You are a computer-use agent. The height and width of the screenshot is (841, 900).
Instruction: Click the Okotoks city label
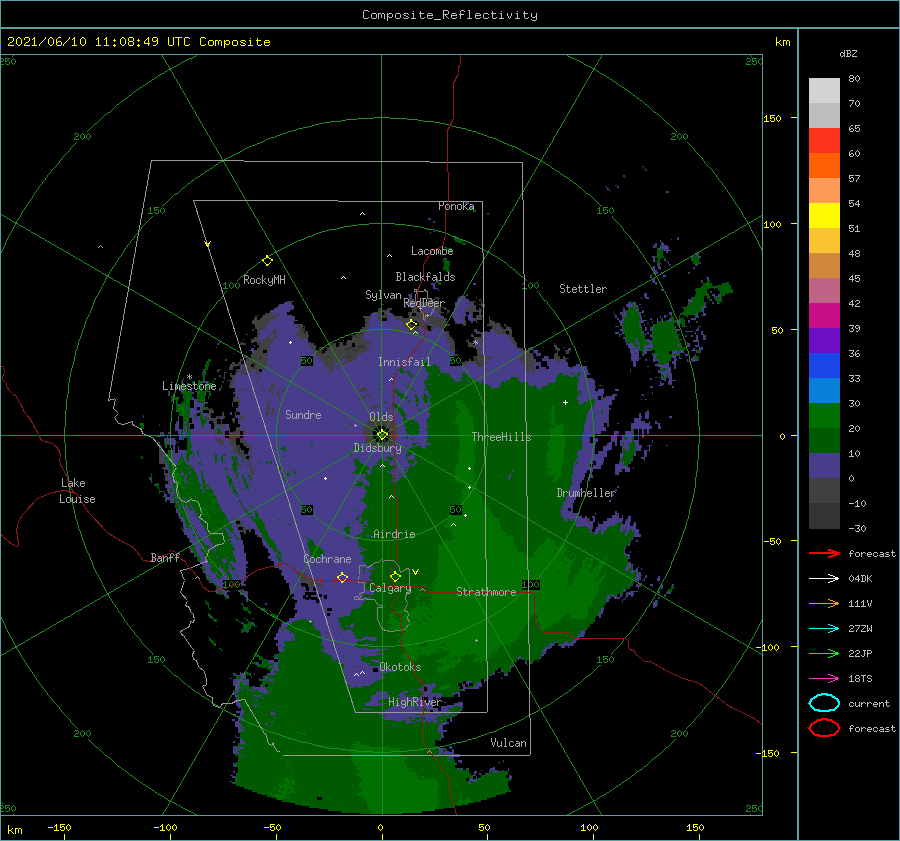[x=400, y=667]
